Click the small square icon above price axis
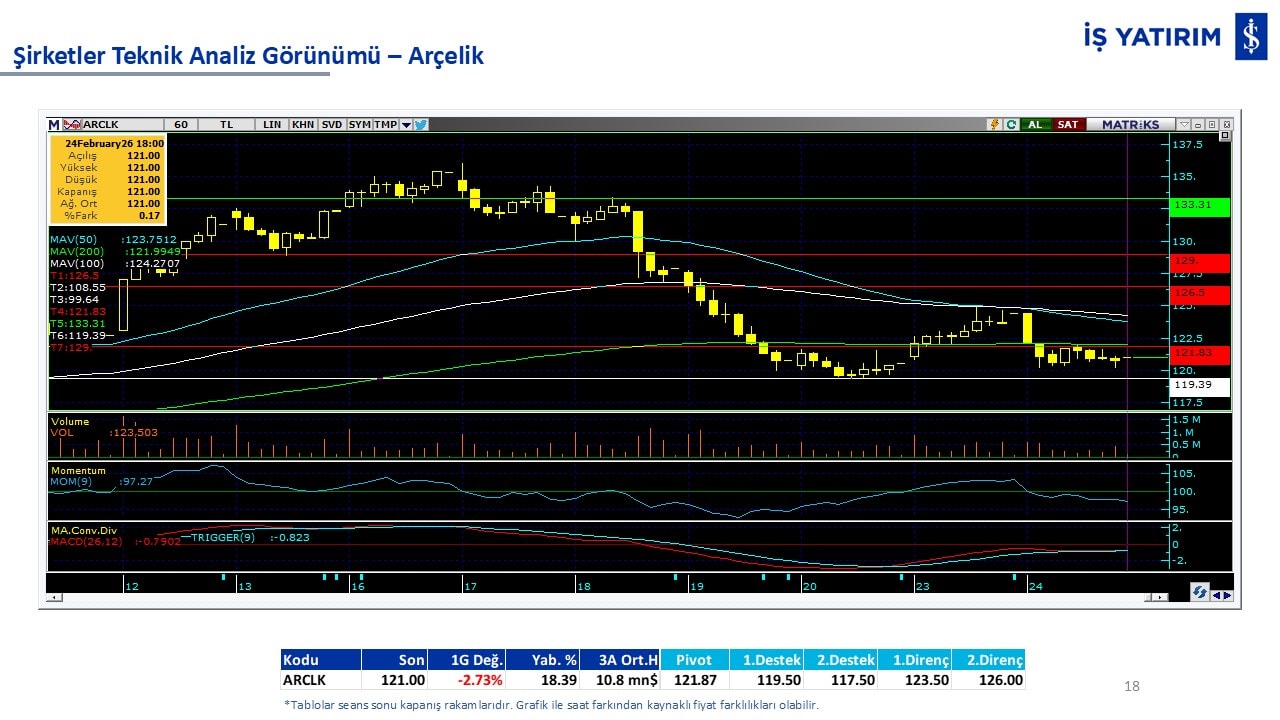This screenshot has height=720, width=1280. coord(1226,135)
